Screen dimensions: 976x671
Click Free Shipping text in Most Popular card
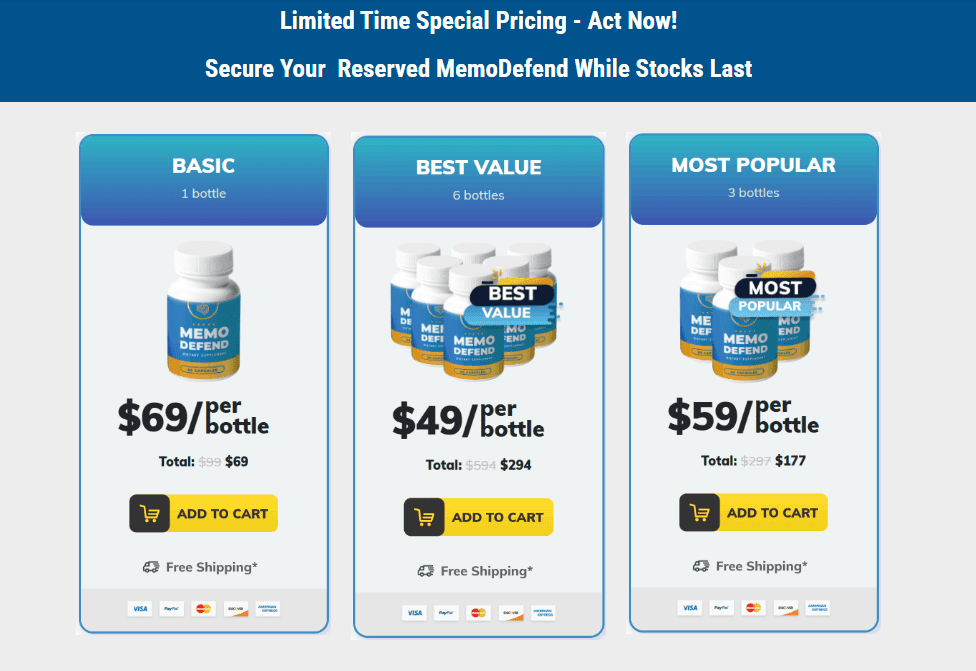click(x=761, y=566)
